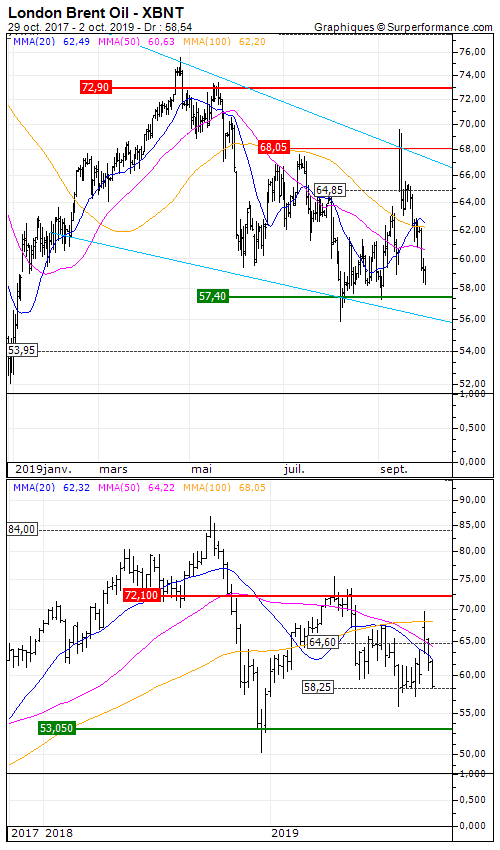Click the 2017 year label on lower axis
Screen dimensions: 500x850
pos(25,833)
